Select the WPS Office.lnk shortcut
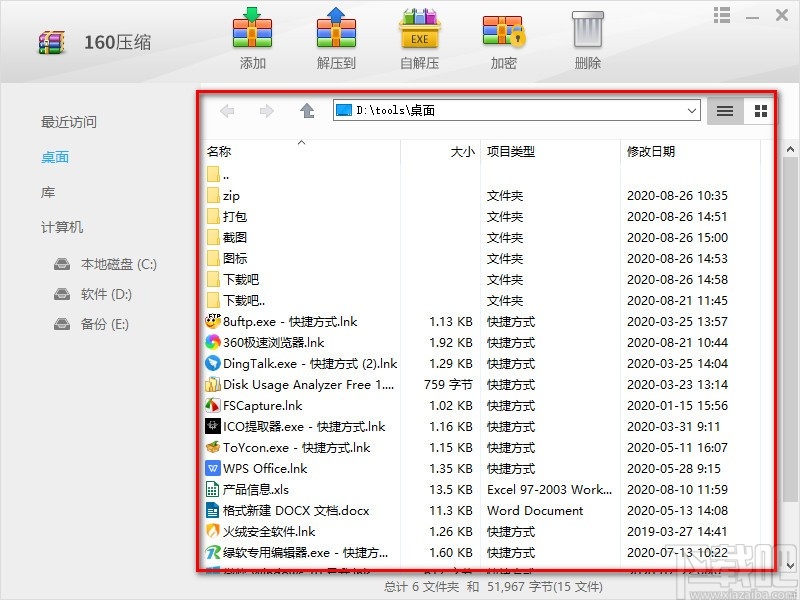Image resolution: width=800 pixels, height=600 pixels. click(x=266, y=468)
